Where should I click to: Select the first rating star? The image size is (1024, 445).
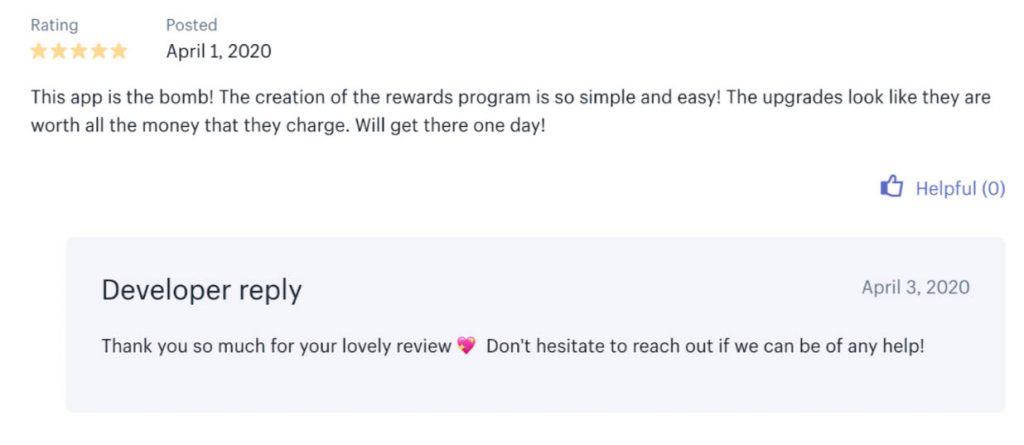coord(39,51)
